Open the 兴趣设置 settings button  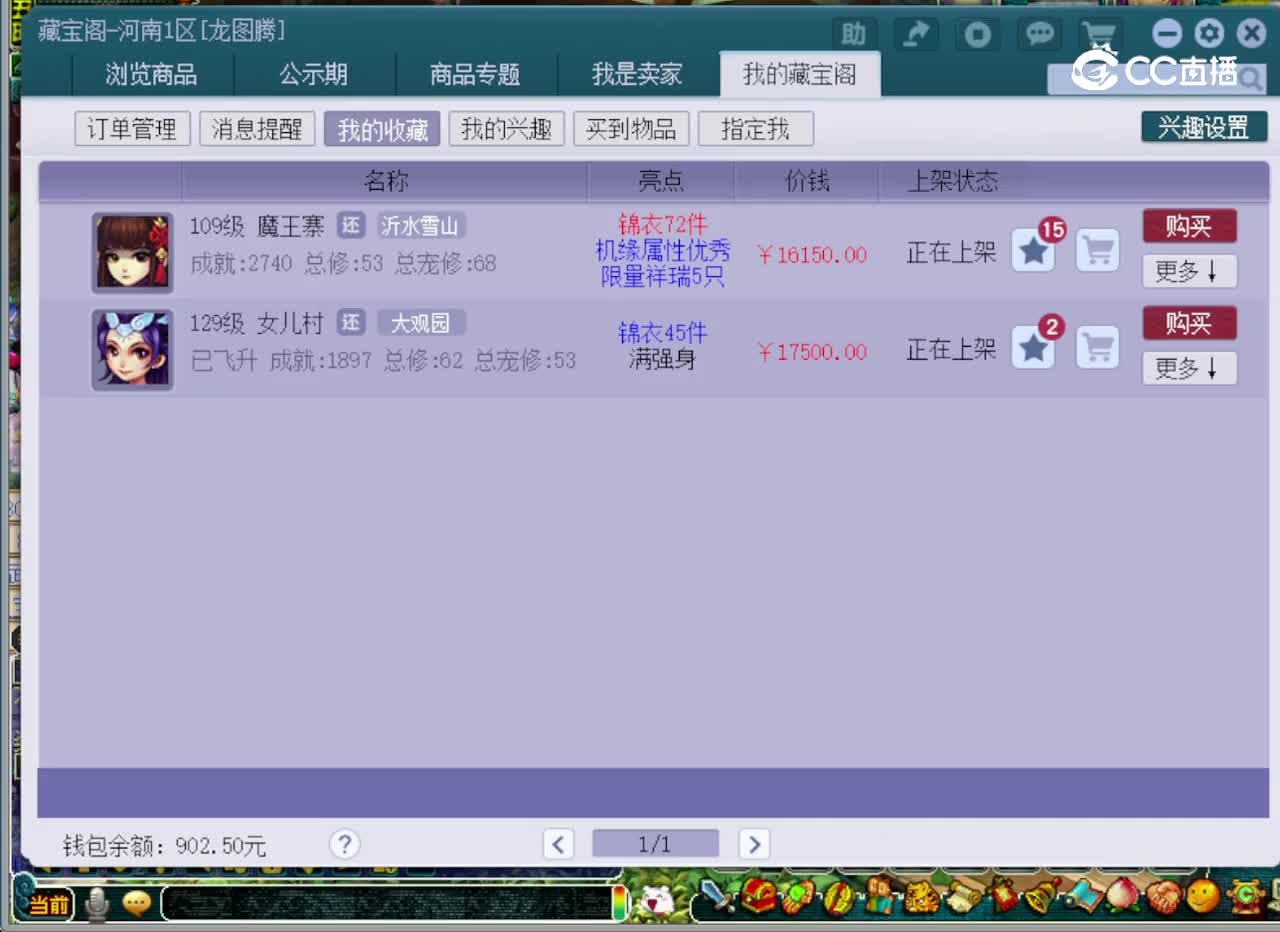[x=1205, y=127]
